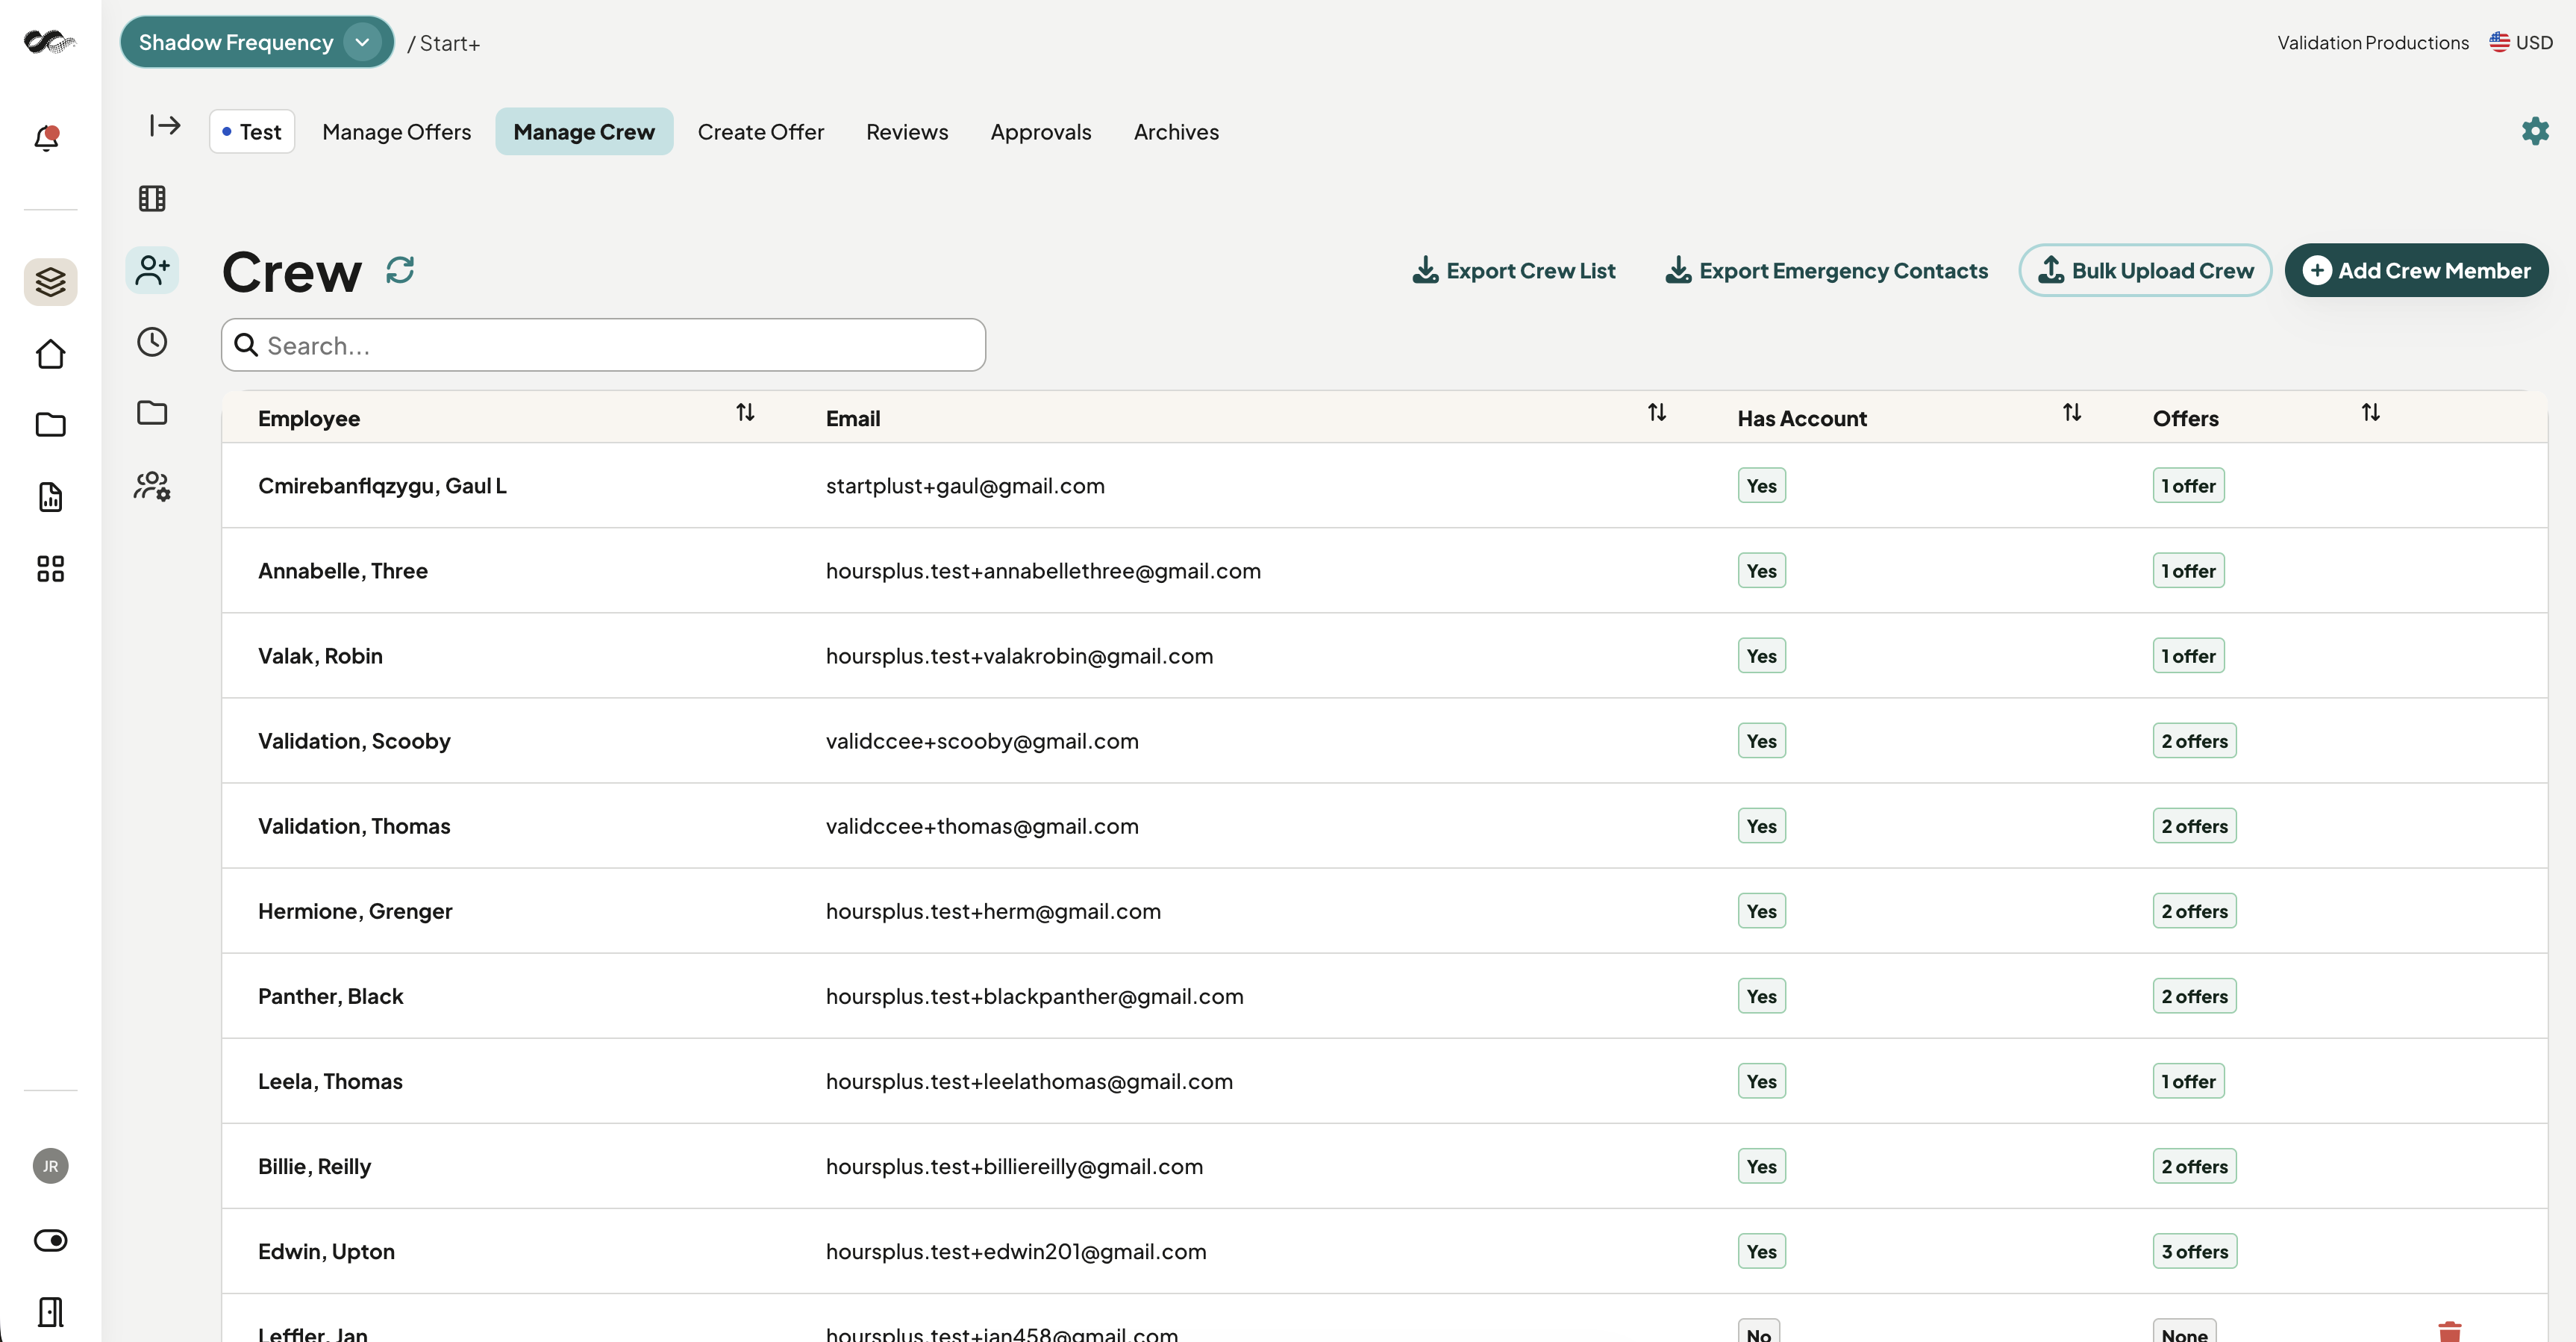2576x1342 pixels.
Task: Refresh the Crew list
Action: [400, 270]
